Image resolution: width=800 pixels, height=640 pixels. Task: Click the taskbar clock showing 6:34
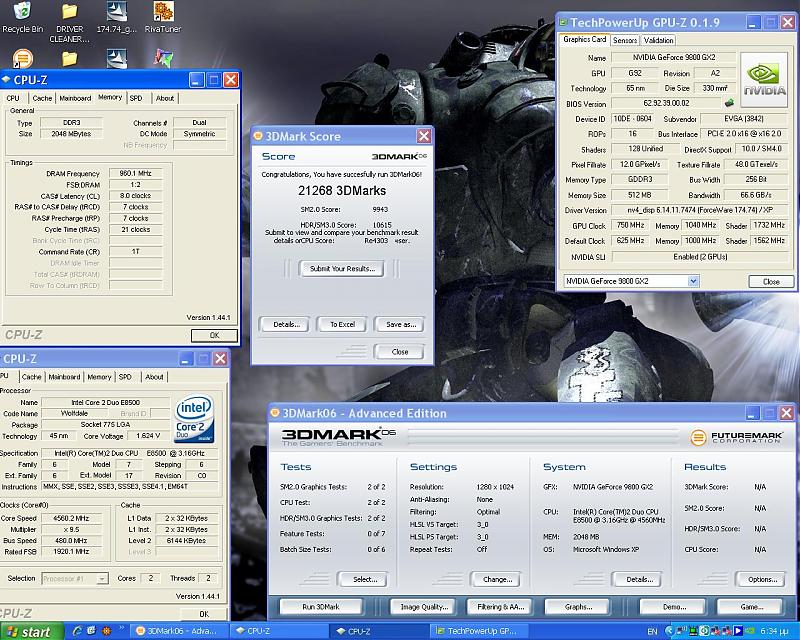(x=772, y=631)
